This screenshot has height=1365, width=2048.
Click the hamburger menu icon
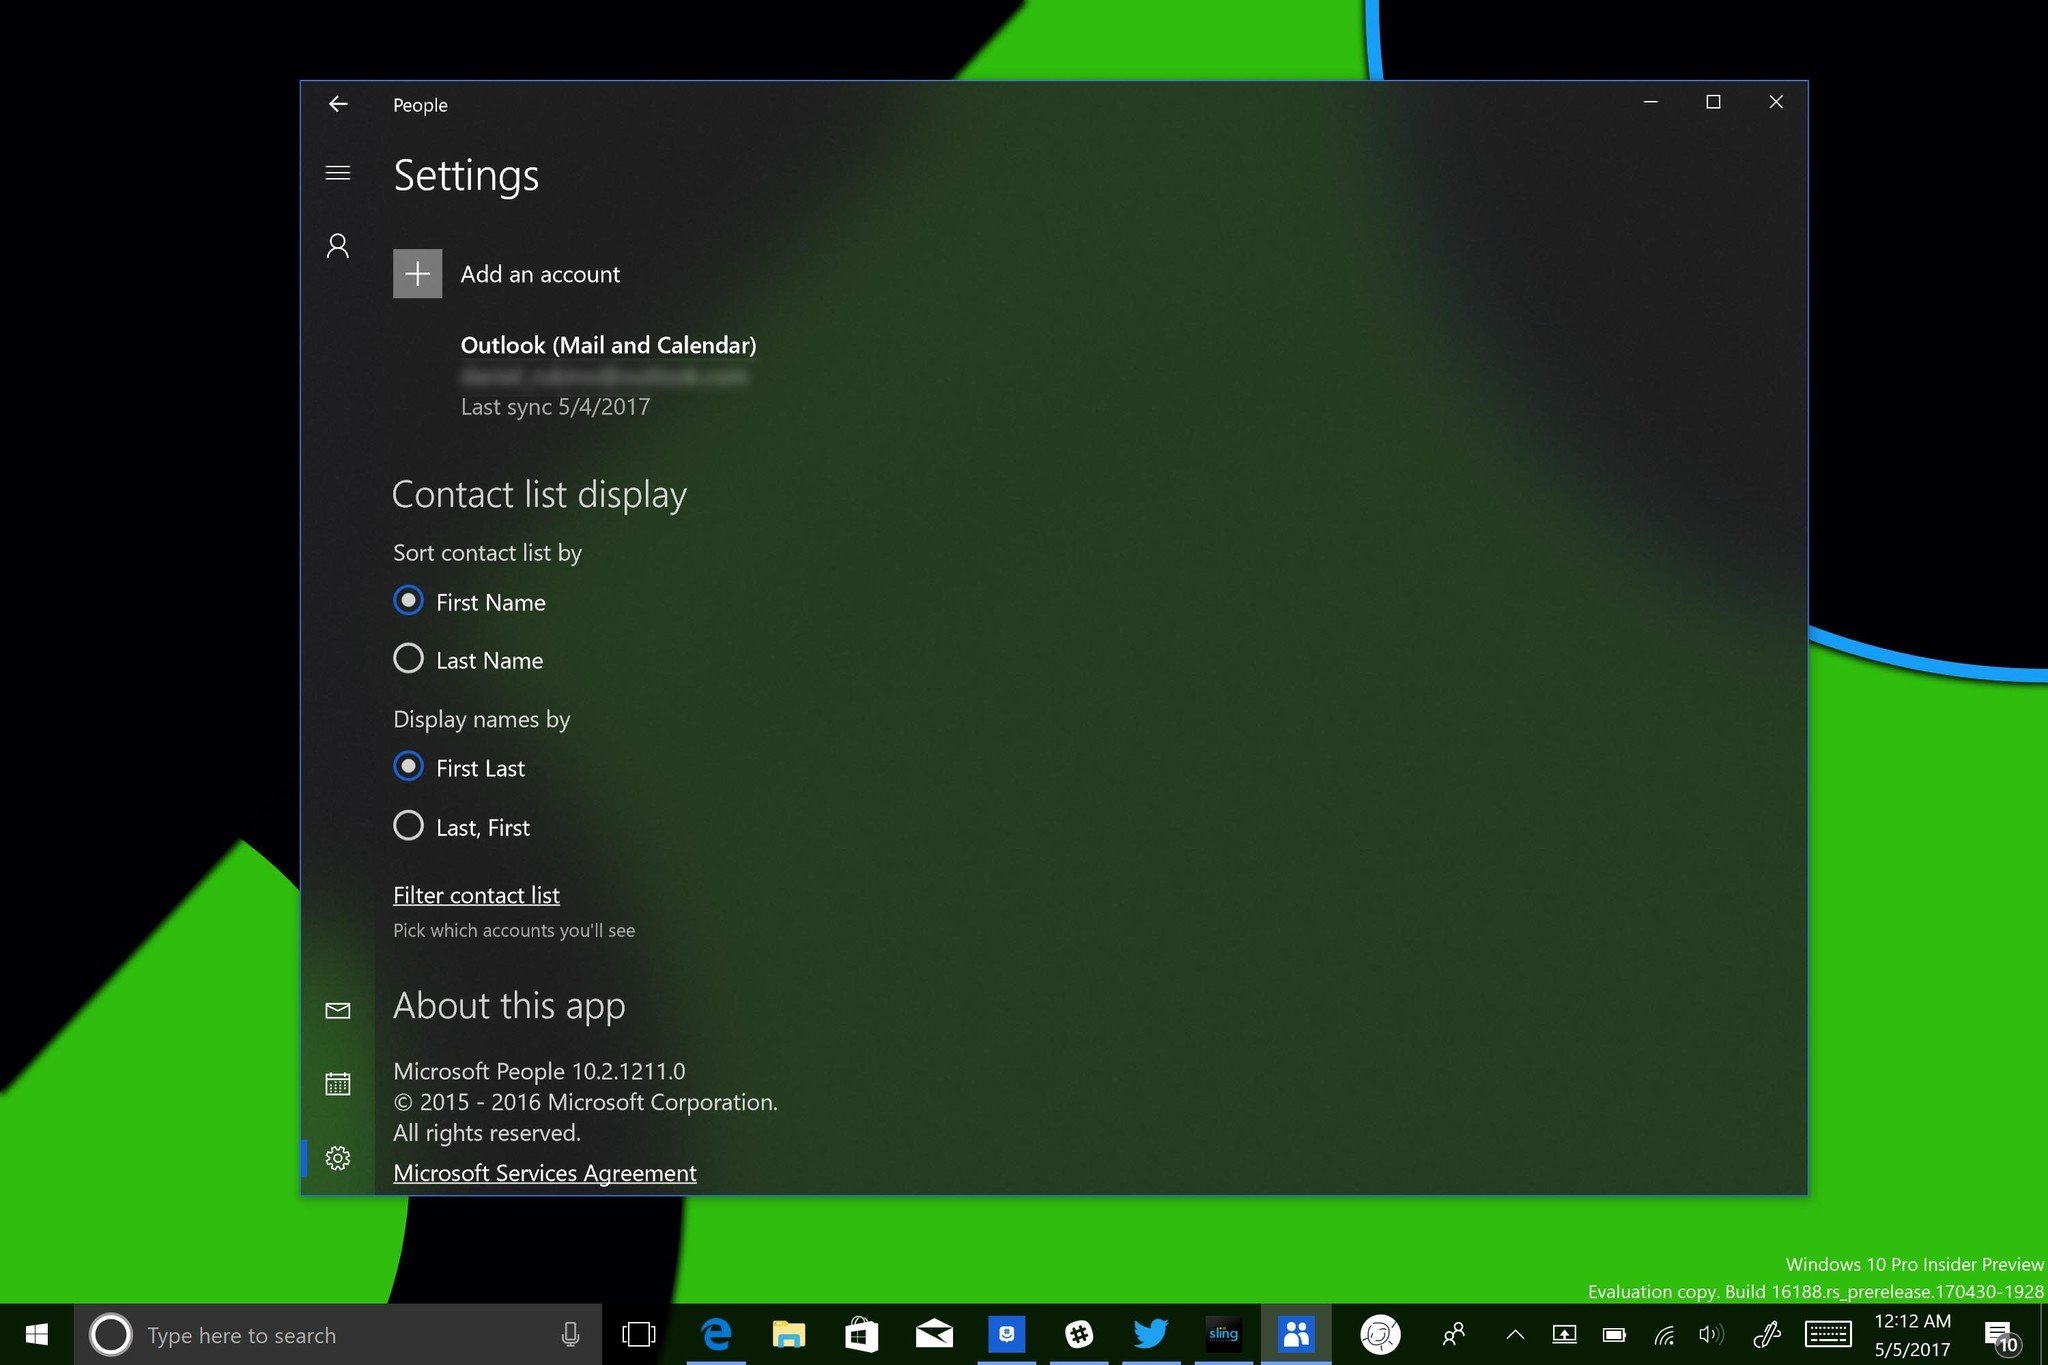tap(337, 172)
